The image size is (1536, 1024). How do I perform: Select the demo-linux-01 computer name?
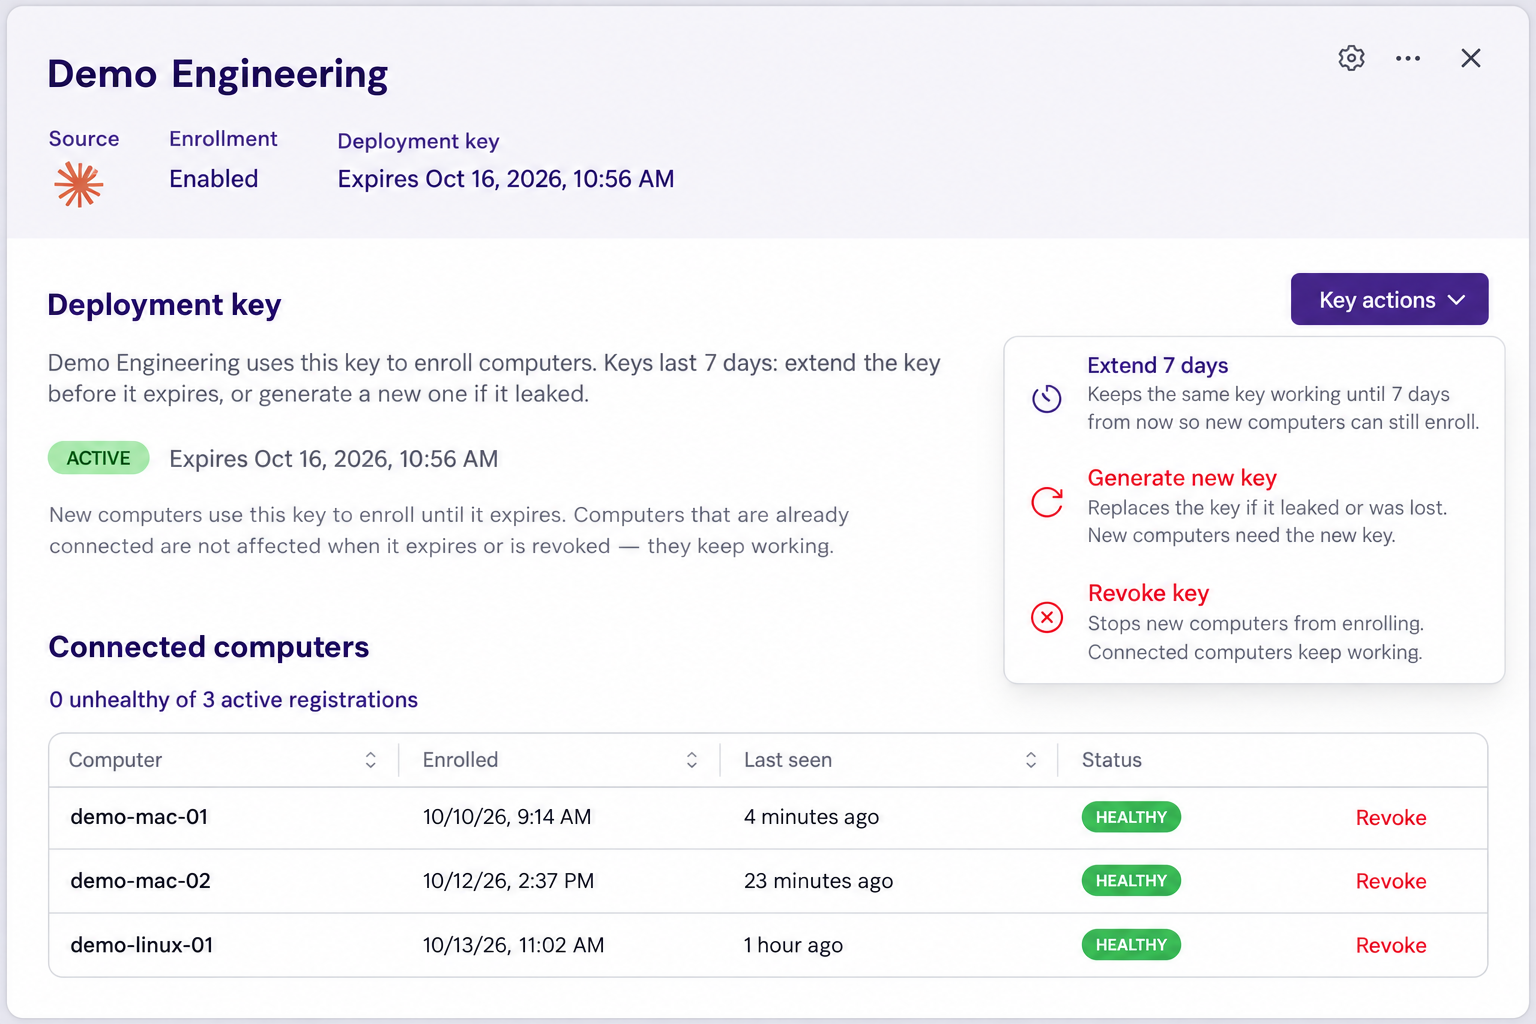(142, 945)
